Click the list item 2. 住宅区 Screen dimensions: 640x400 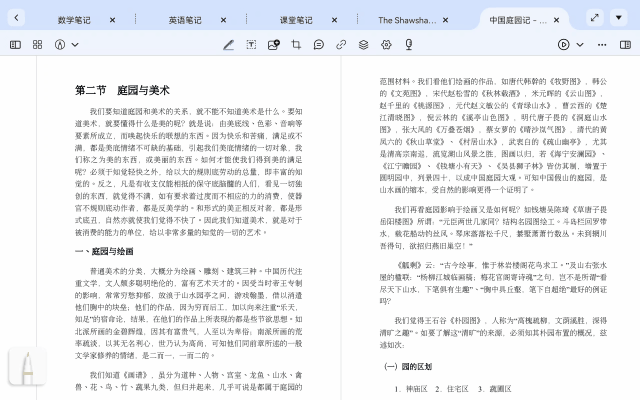coord(451,389)
